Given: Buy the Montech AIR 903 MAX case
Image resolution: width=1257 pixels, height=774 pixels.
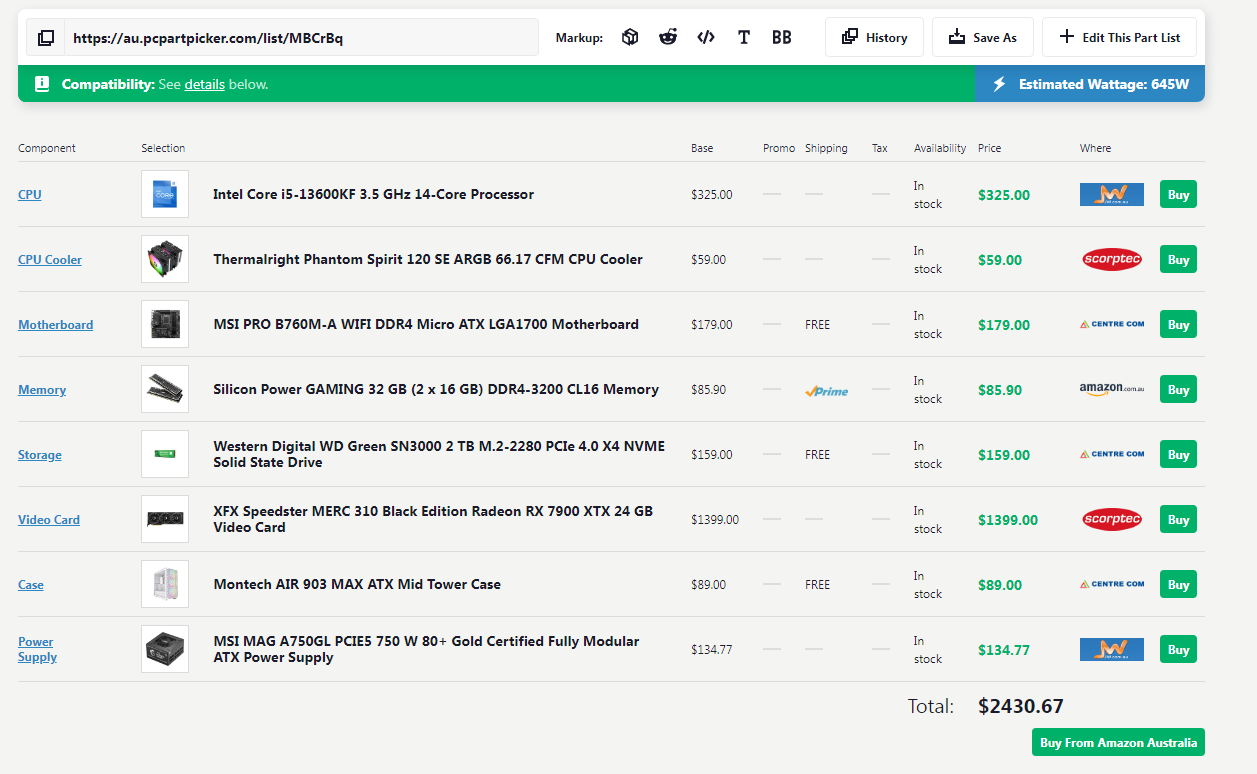Looking at the screenshot, I should point(1178,584).
